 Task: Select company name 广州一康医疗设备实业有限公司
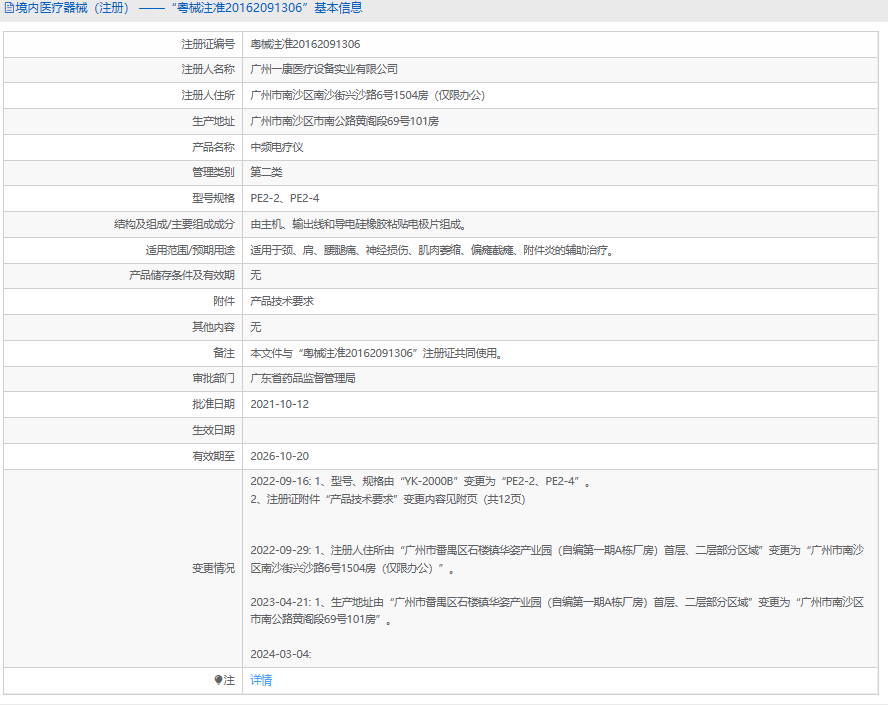pos(324,69)
